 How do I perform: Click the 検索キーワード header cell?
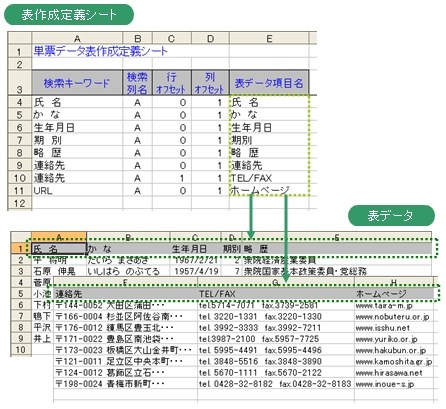(x=77, y=82)
